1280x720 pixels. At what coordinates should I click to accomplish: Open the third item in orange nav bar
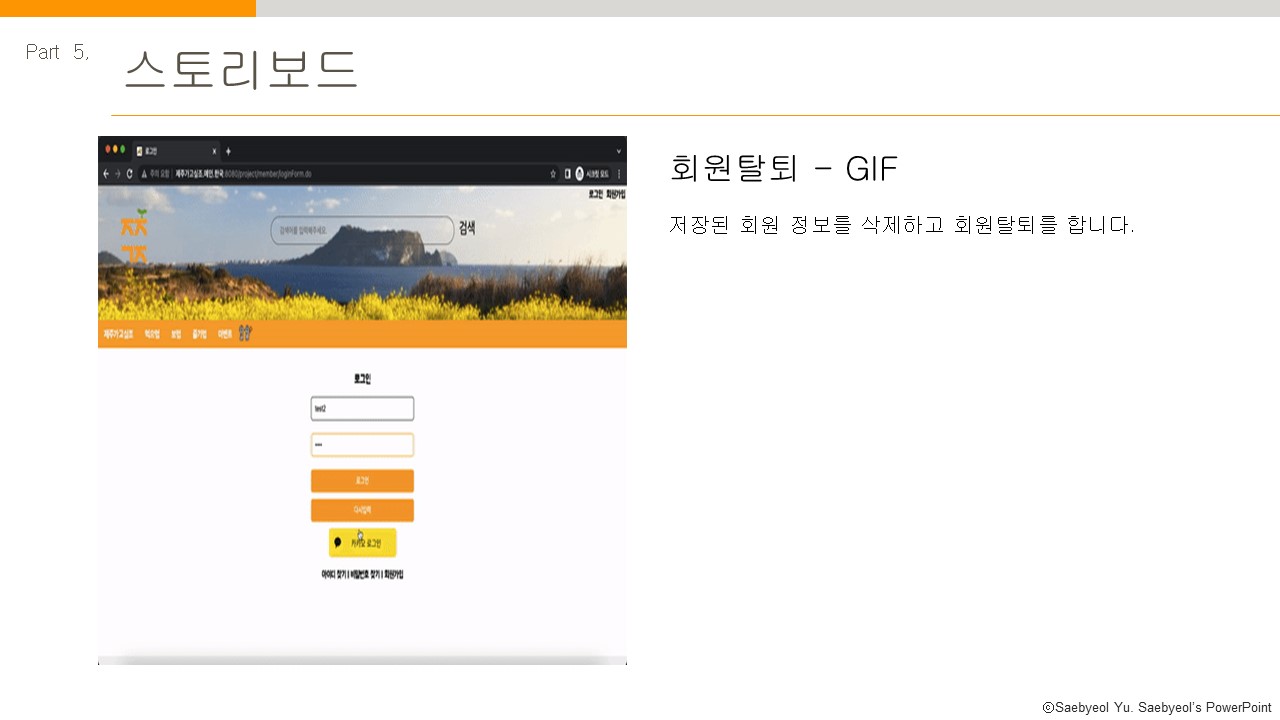click(x=176, y=334)
